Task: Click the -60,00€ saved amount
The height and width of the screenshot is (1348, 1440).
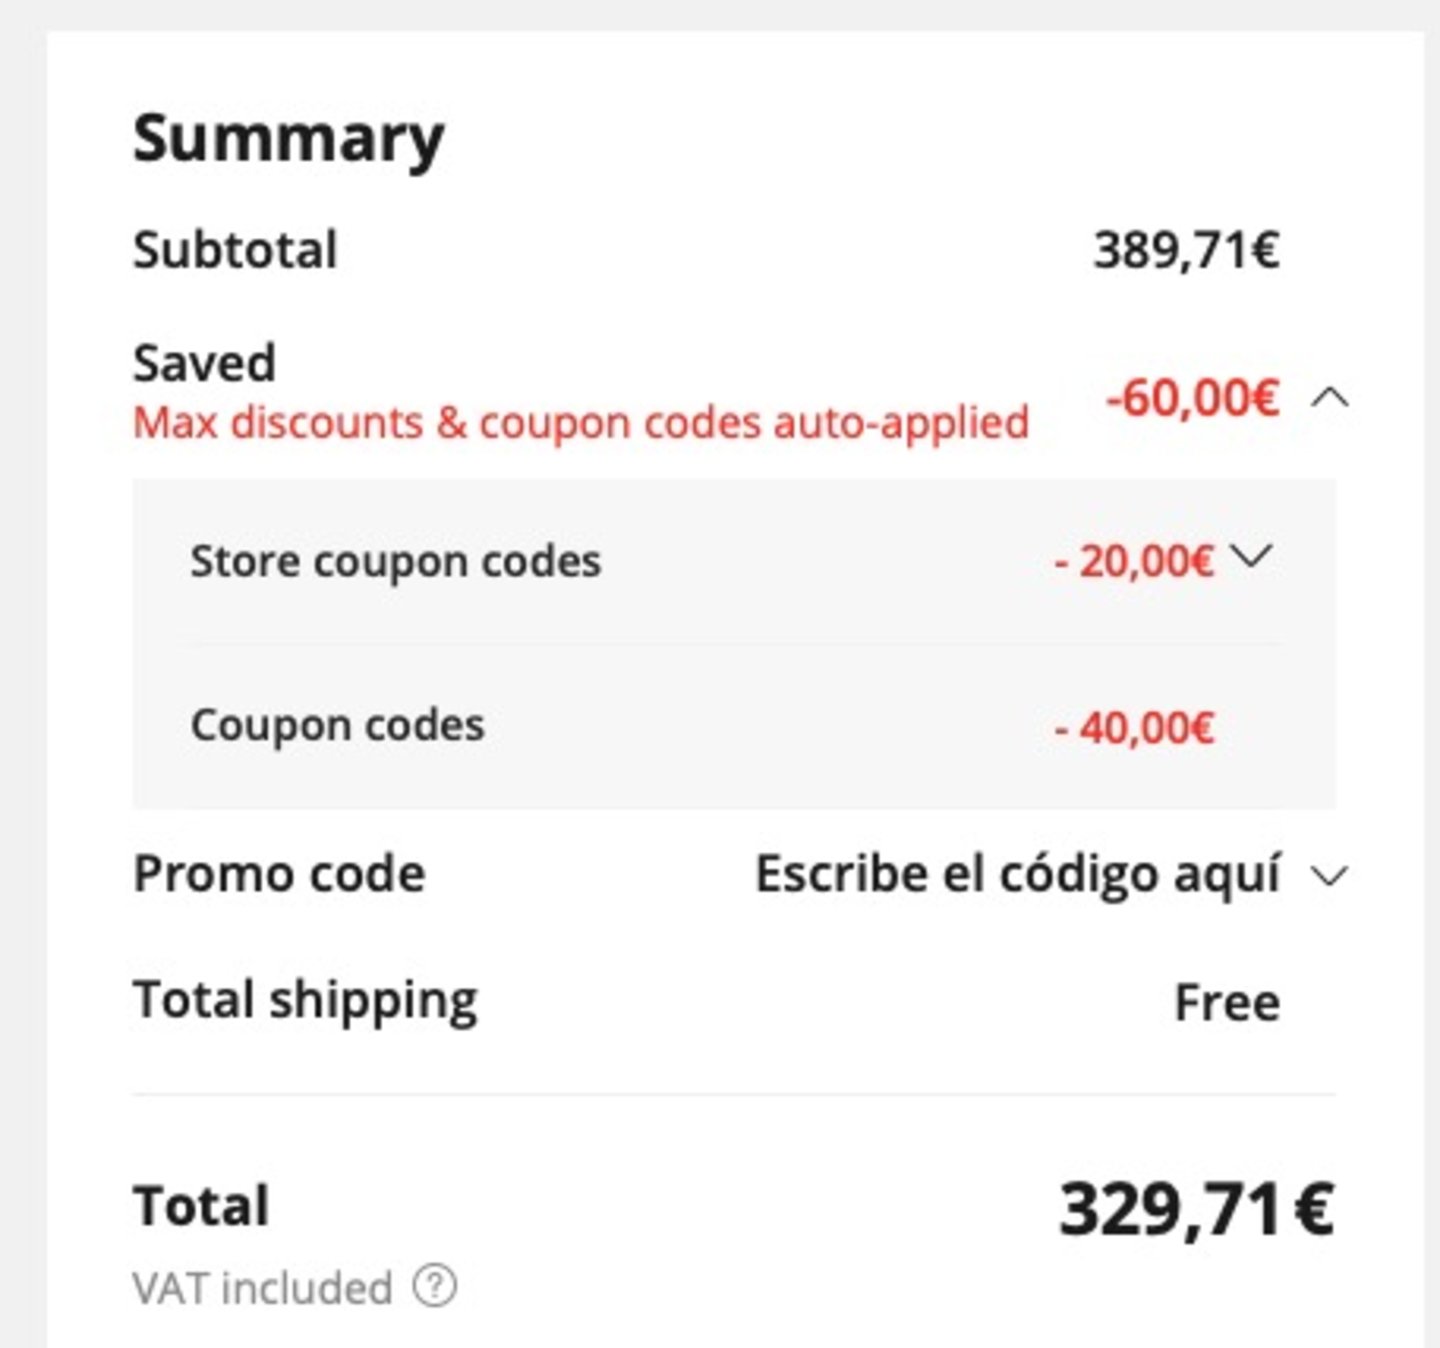Action: click(x=1192, y=398)
